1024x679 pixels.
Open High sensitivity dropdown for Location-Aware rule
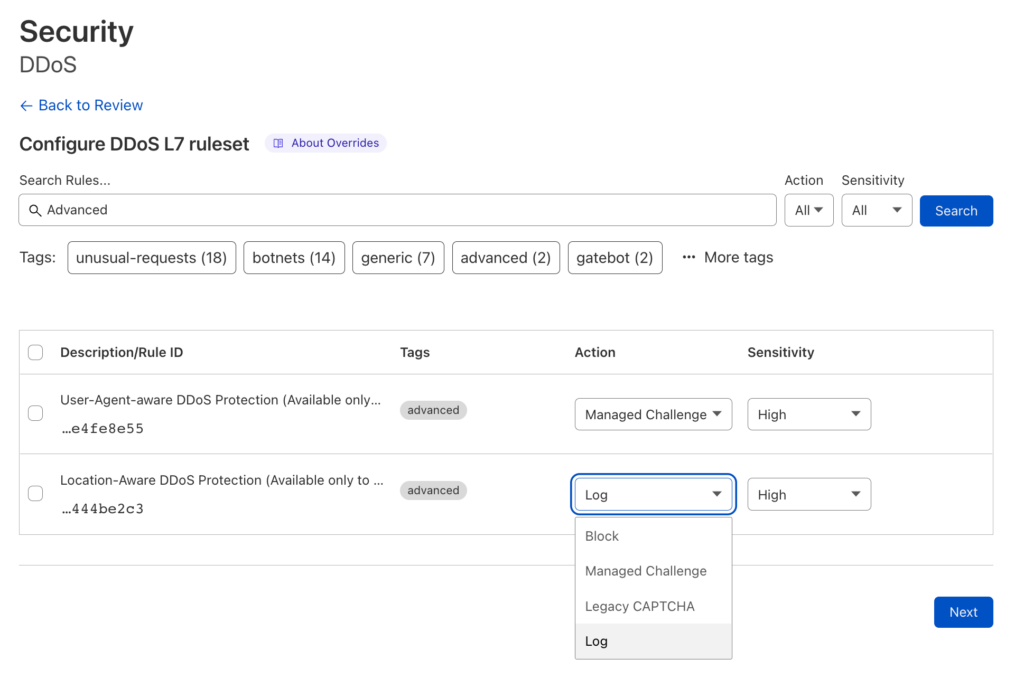[809, 494]
